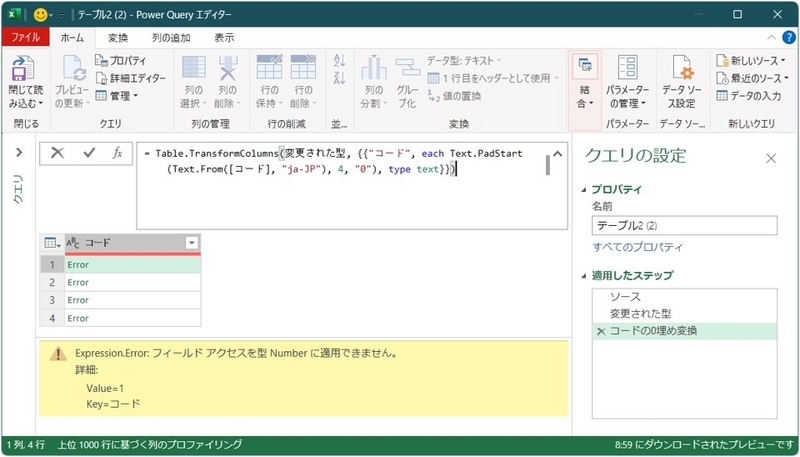Select the Error cell in row 3
800x457 pixels.
click(133, 300)
